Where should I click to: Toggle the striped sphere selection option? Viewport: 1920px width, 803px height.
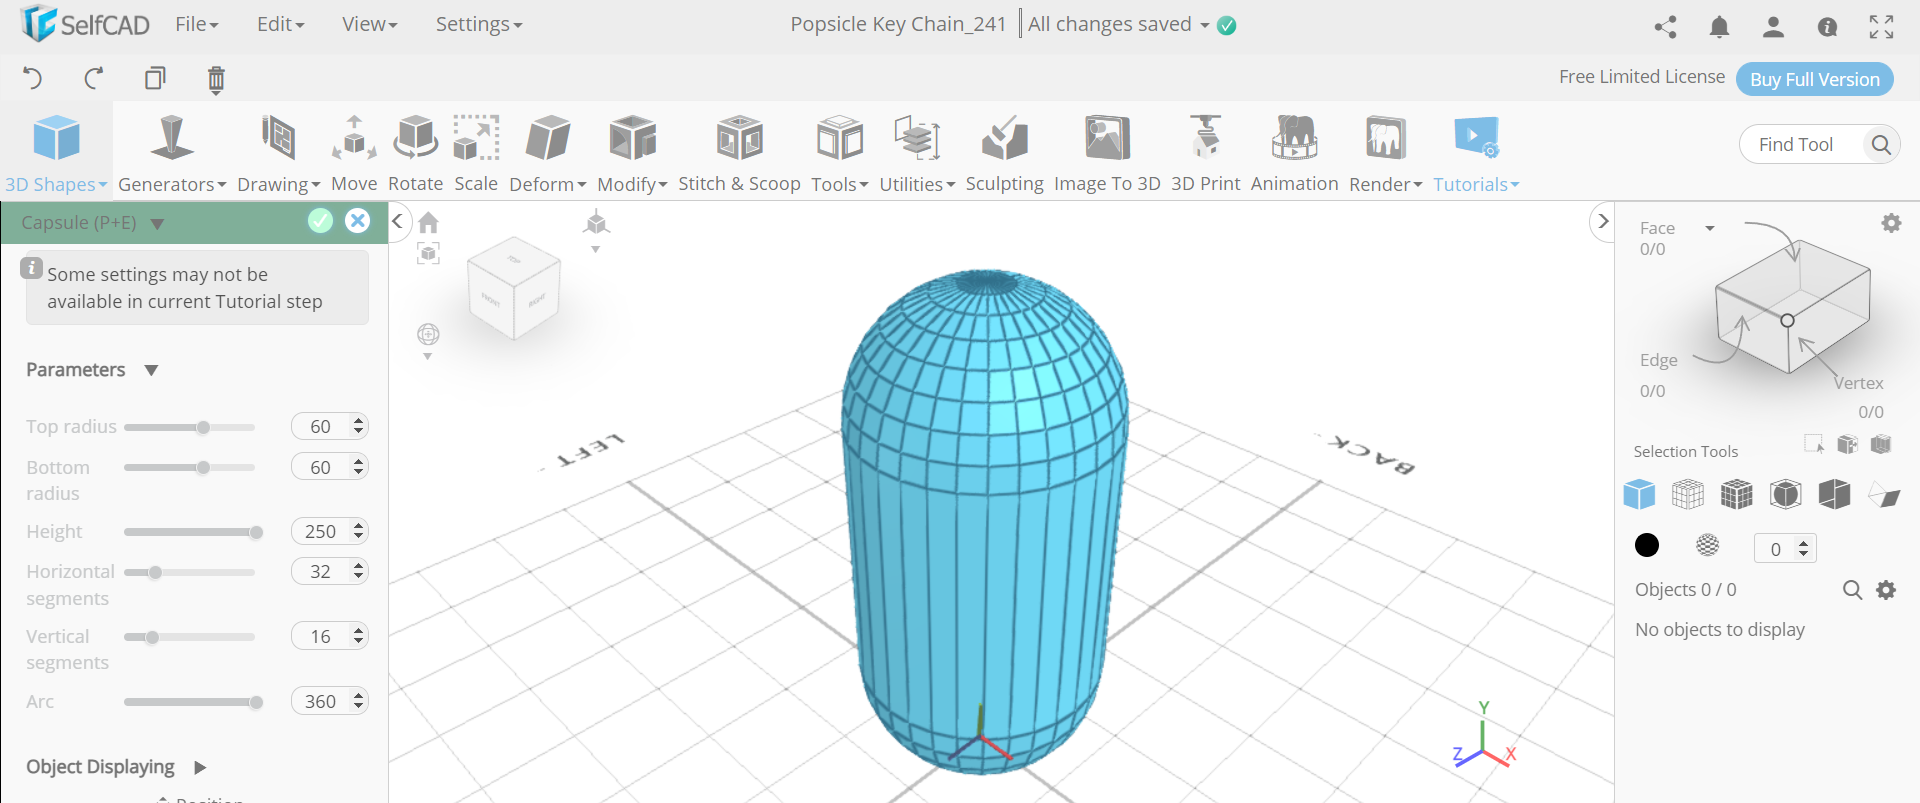coord(1708,545)
